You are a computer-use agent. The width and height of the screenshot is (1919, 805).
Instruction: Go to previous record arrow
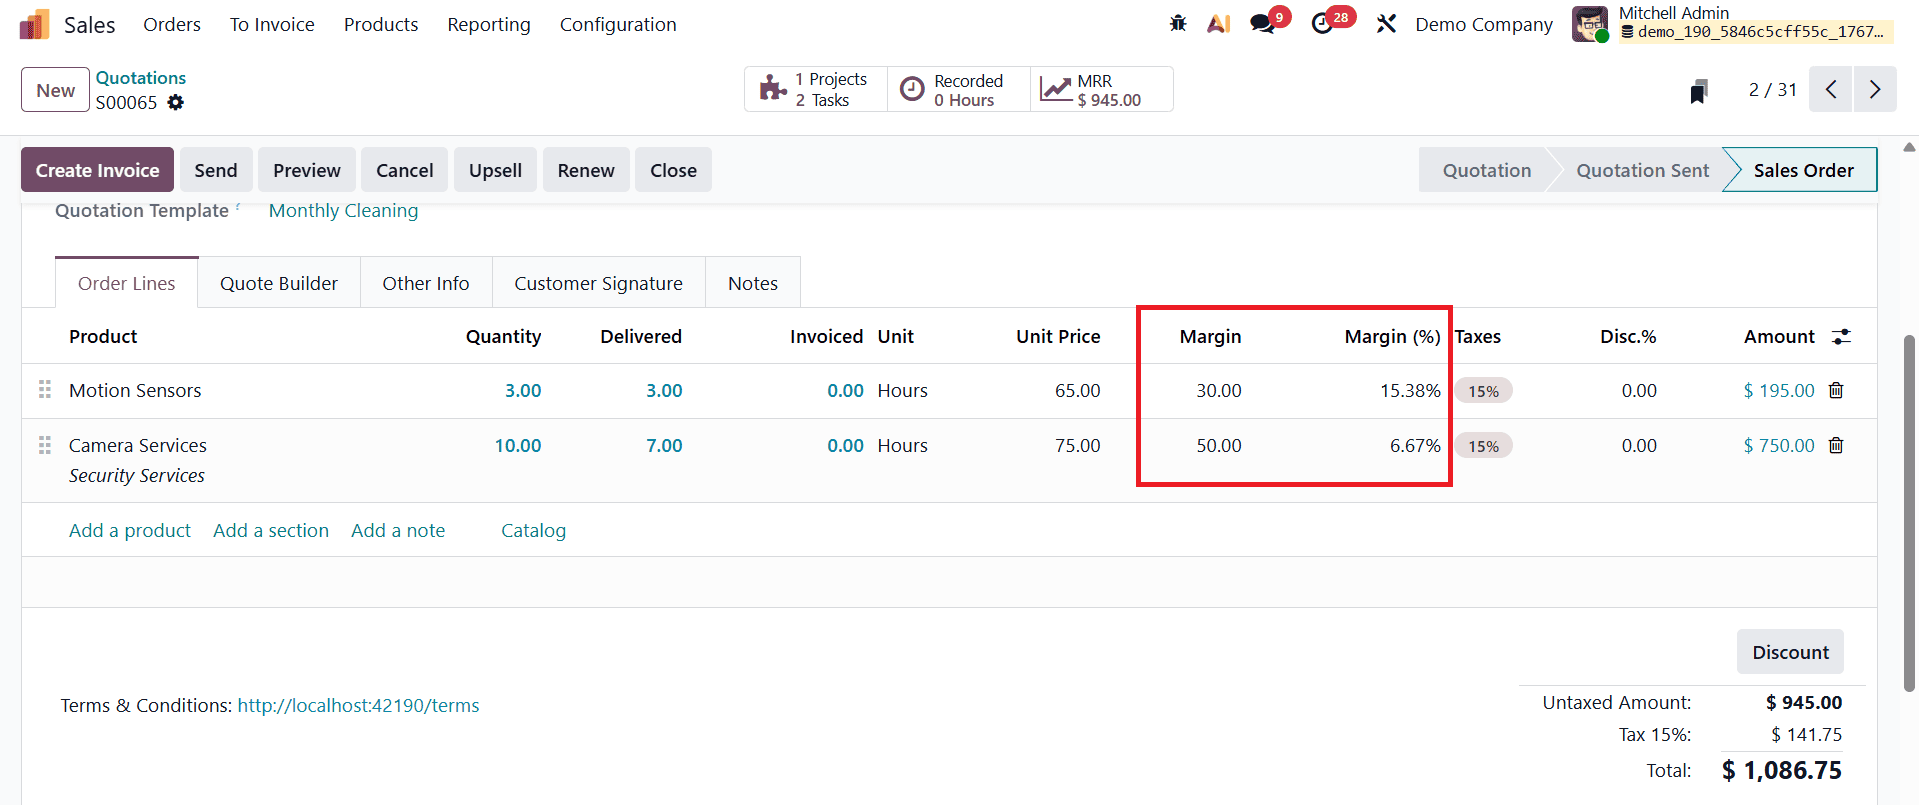(x=1831, y=89)
